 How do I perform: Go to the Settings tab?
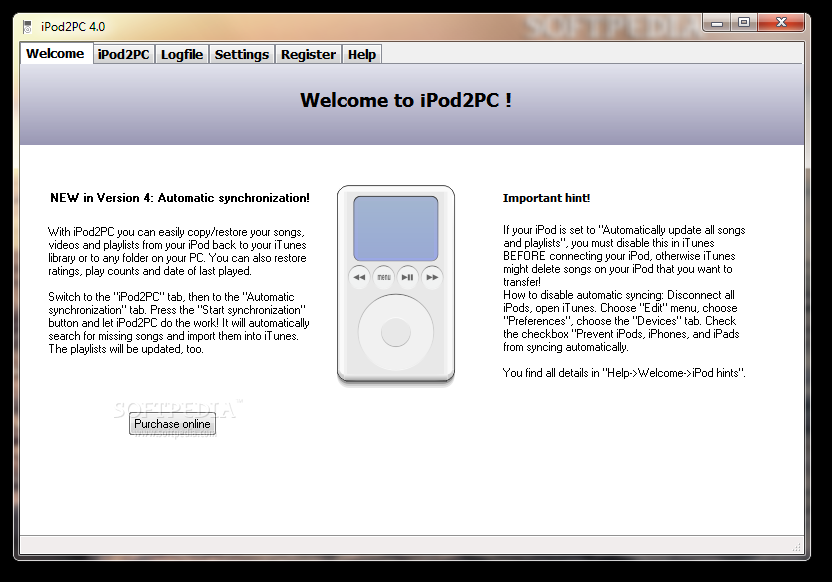(x=242, y=55)
